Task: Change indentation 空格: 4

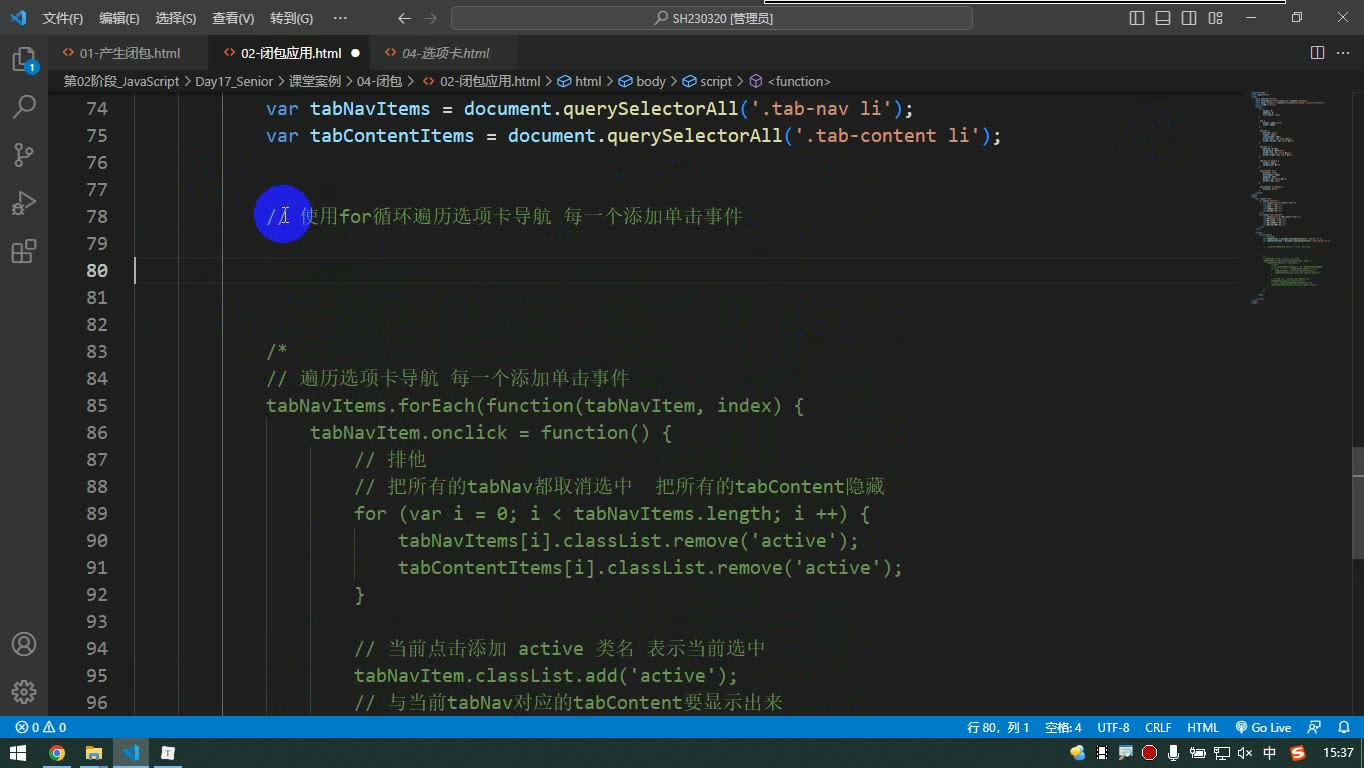Action: (1063, 727)
